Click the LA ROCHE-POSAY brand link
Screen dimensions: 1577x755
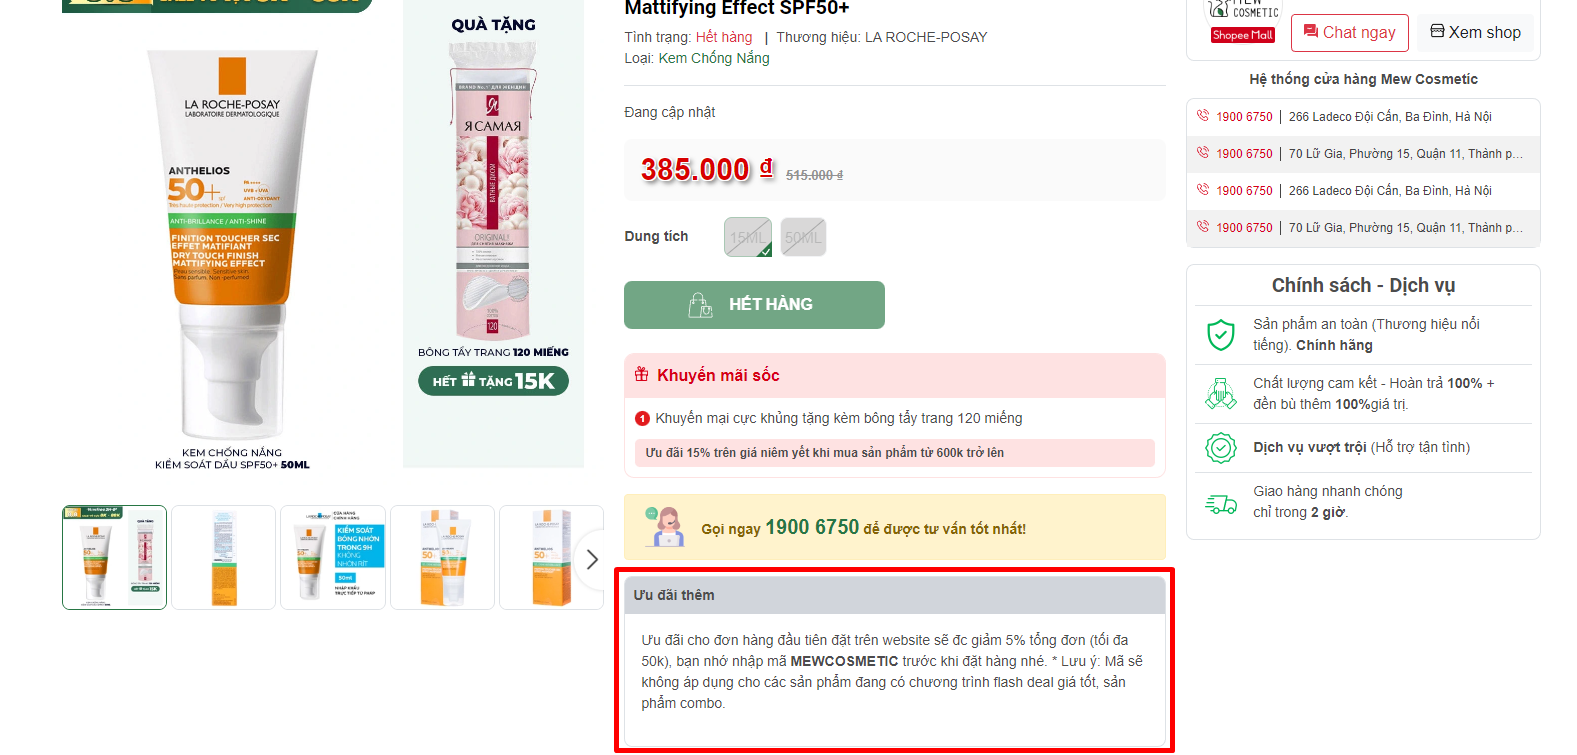point(926,37)
